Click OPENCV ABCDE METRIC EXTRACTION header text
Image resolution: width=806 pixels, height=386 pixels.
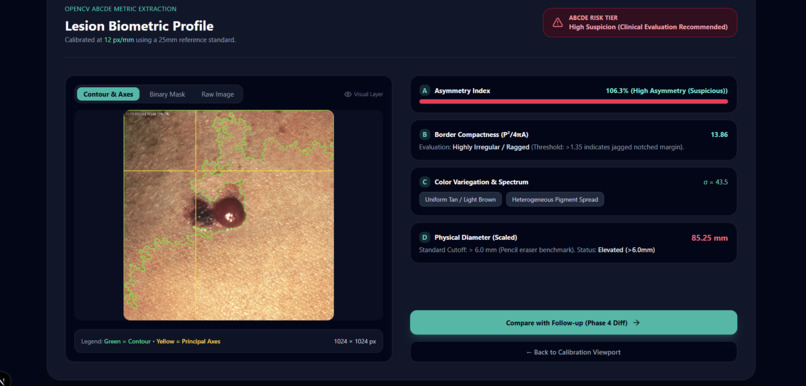[x=120, y=9]
